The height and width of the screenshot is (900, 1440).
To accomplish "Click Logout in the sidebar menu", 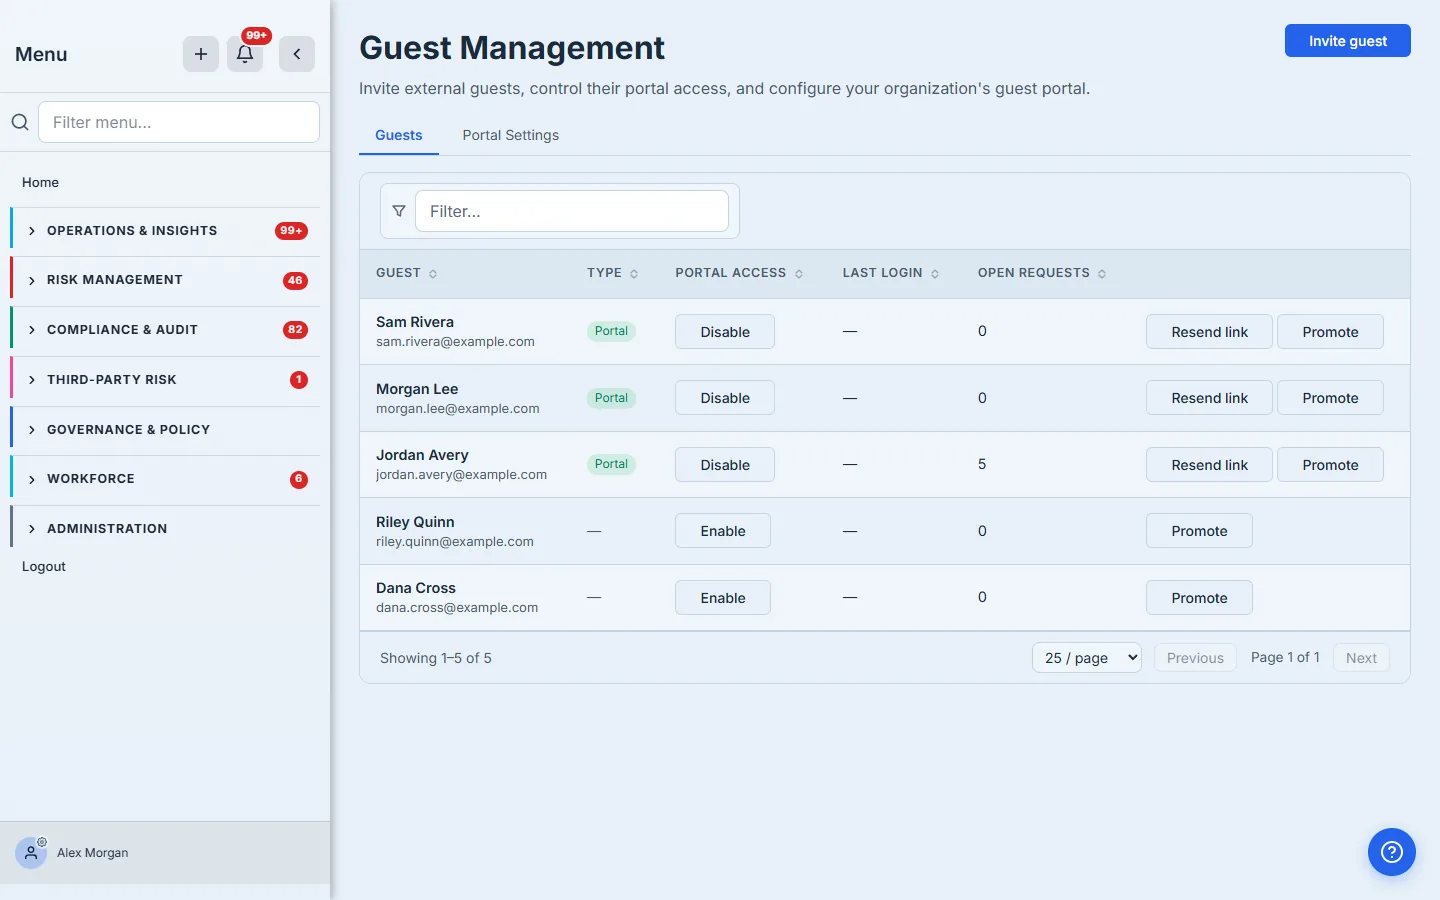I will (44, 566).
